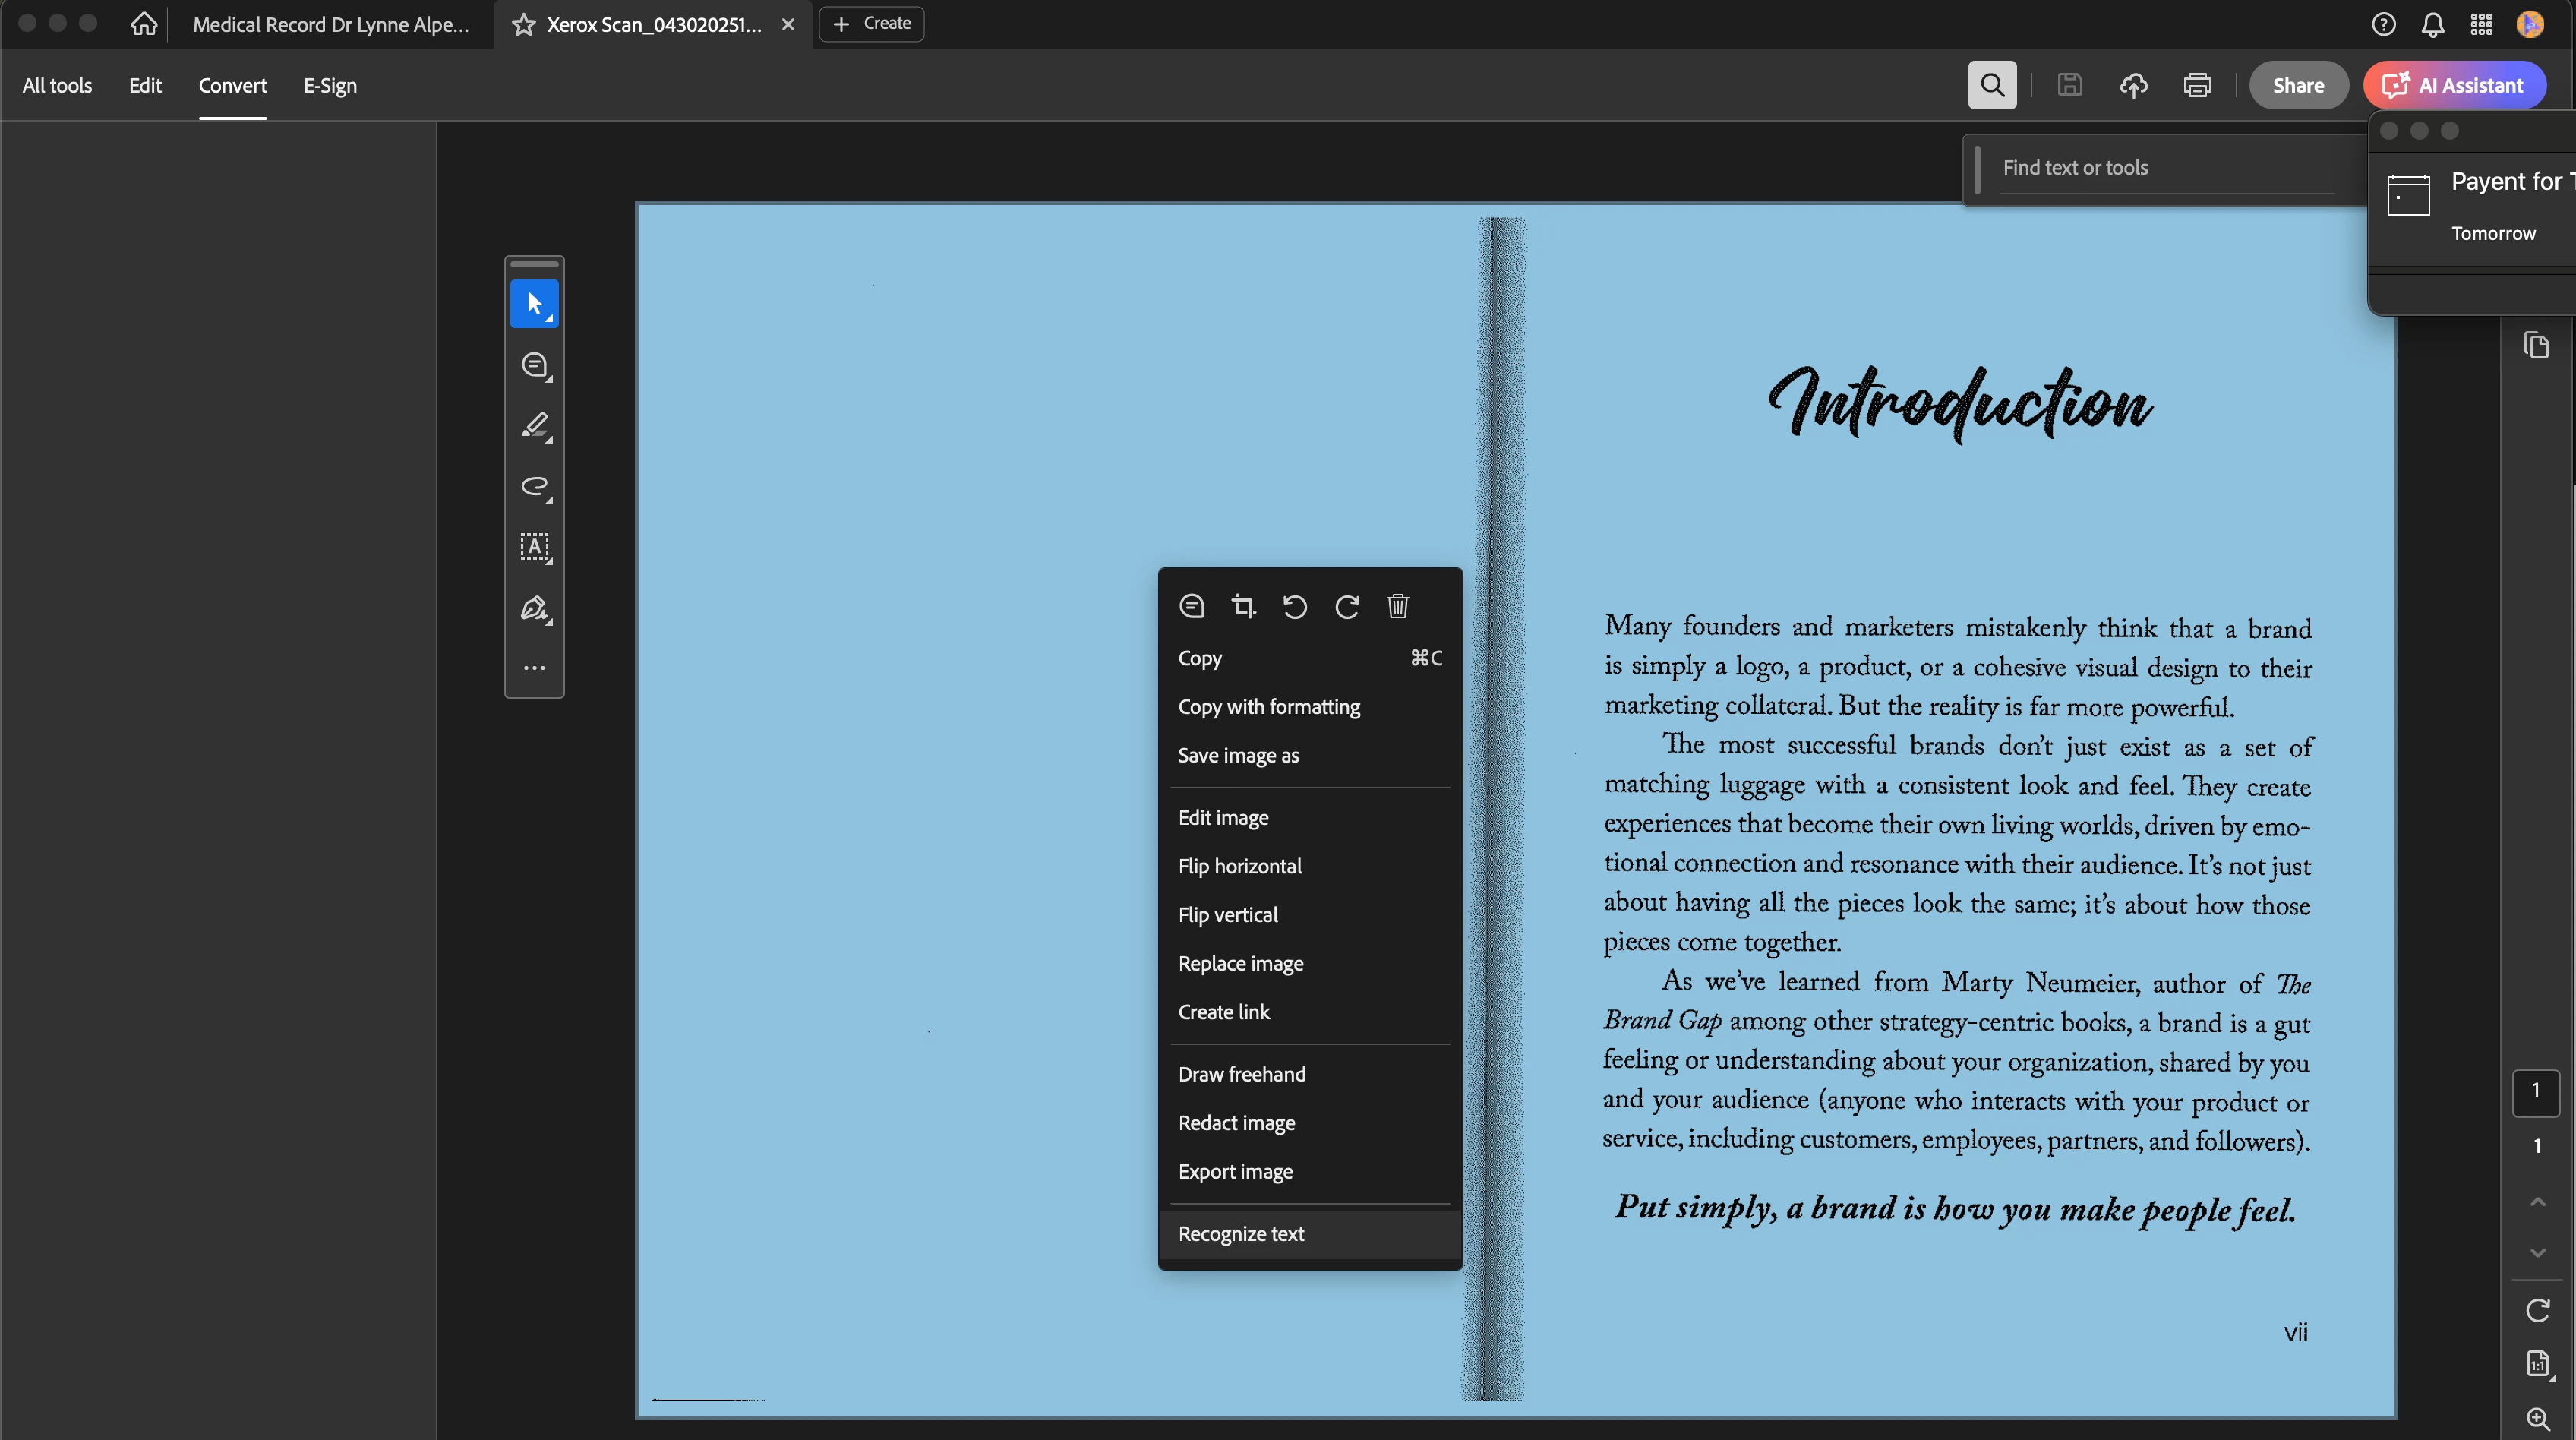
Task: Open more tools ellipsis in quick toolbar
Action: [534, 668]
